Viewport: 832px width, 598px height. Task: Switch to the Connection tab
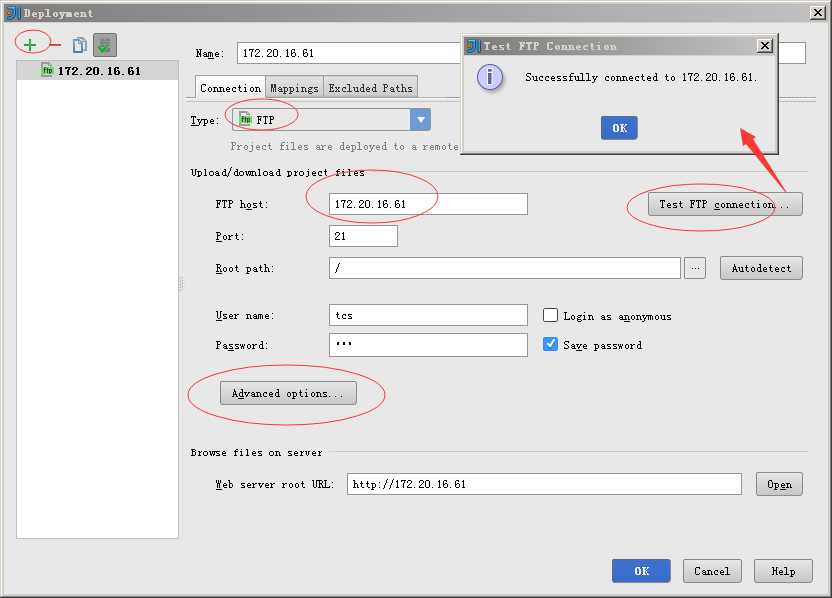point(230,88)
